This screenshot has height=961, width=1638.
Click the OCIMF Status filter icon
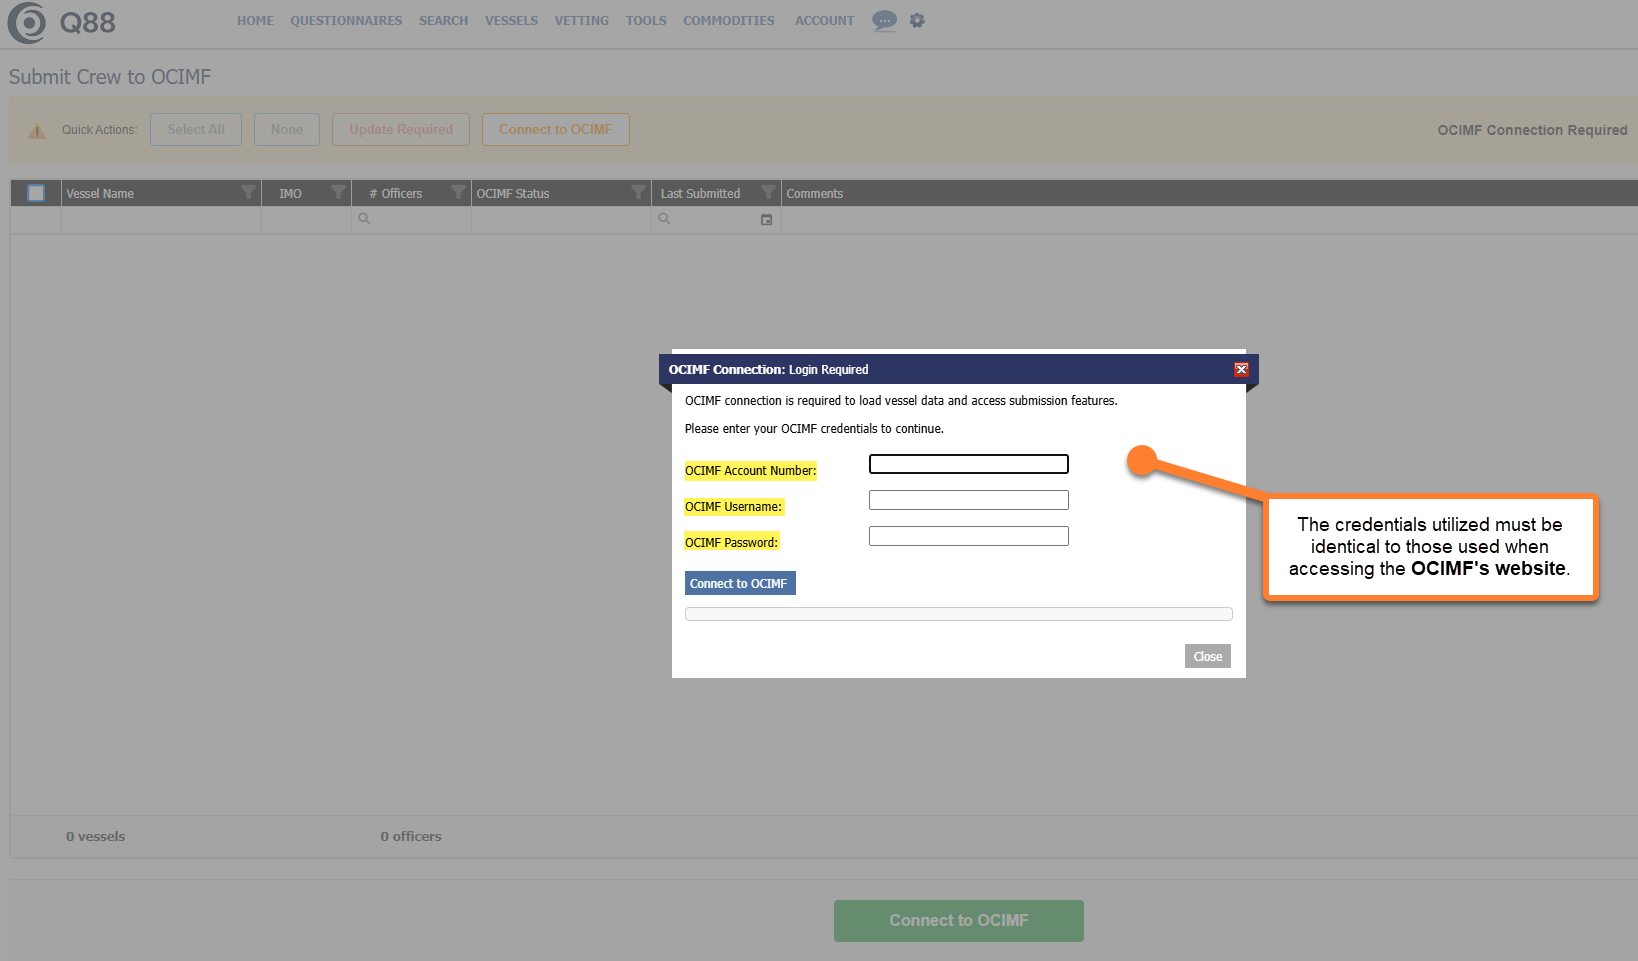[x=638, y=193]
